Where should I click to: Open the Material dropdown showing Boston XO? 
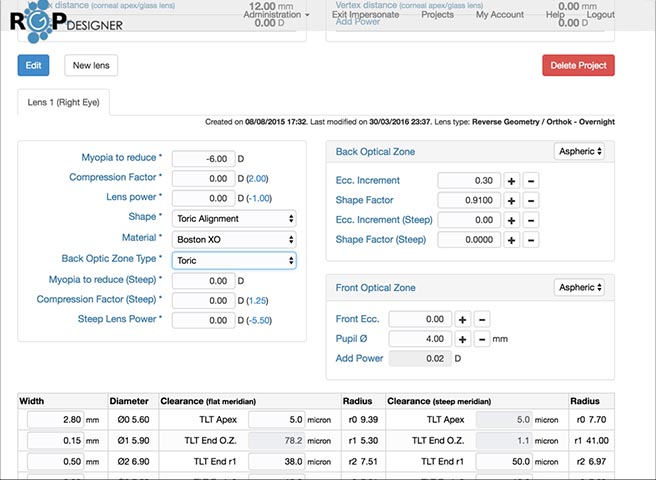234,239
